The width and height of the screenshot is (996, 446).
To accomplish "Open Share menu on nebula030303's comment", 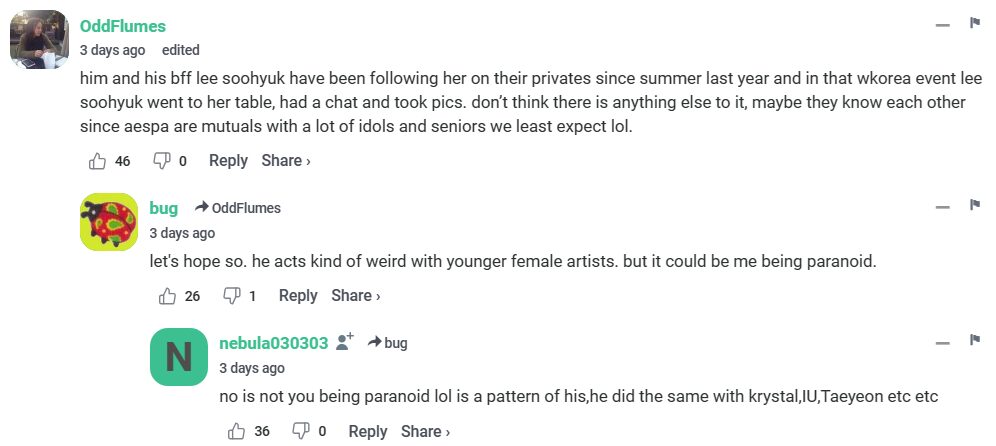I will click(425, 432).
